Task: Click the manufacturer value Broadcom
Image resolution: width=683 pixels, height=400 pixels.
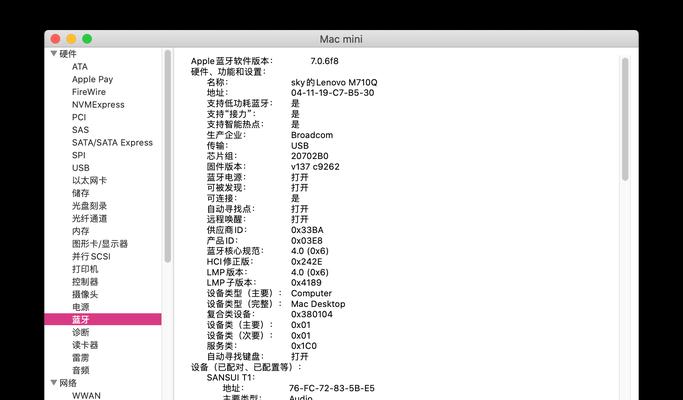Action: click(x=312, y=135)
